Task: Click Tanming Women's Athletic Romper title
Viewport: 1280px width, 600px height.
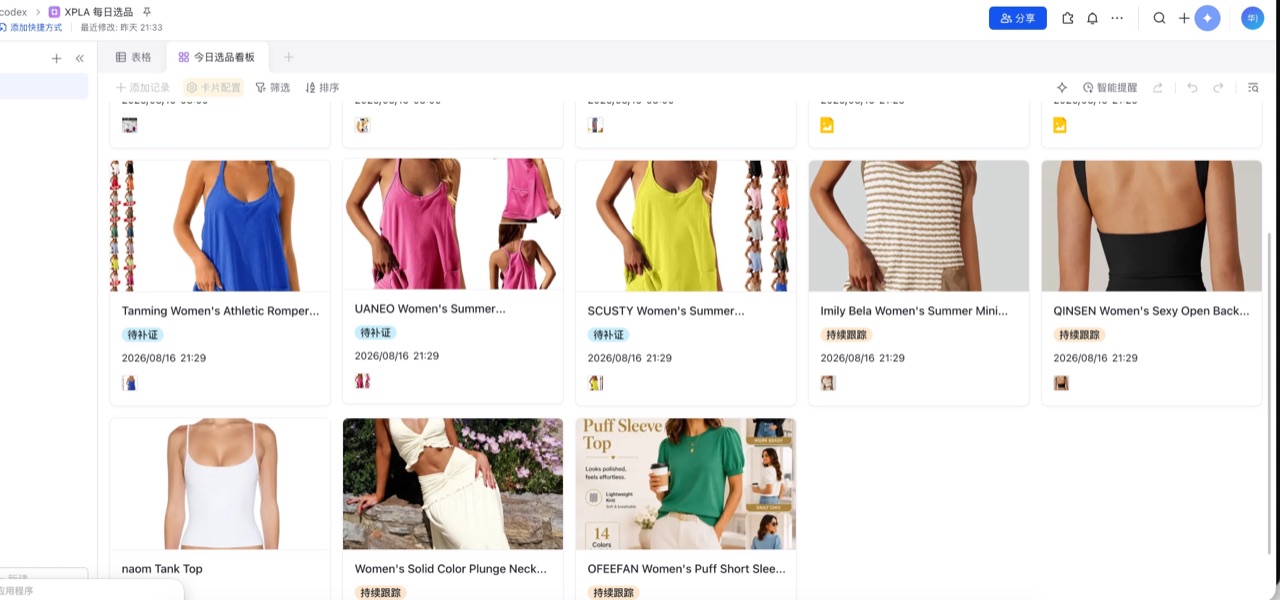Action: click(x=220, y=311)
